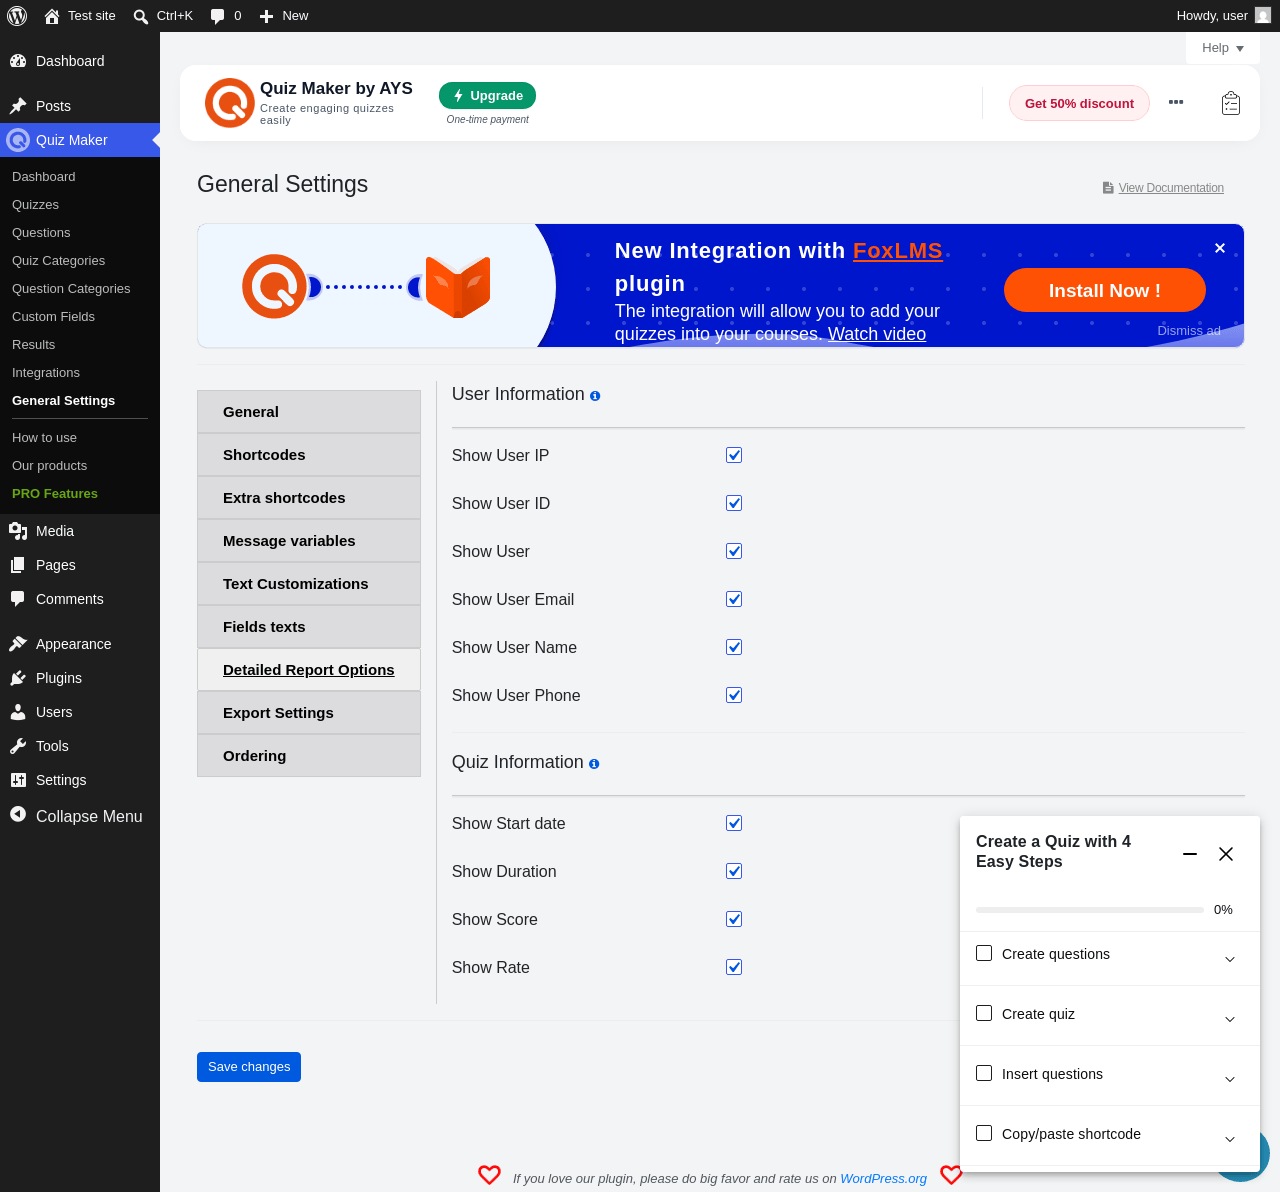Uncheck the Show Rate checkbox
This screenshot has width=1280, height=1192.
[734, 967]
